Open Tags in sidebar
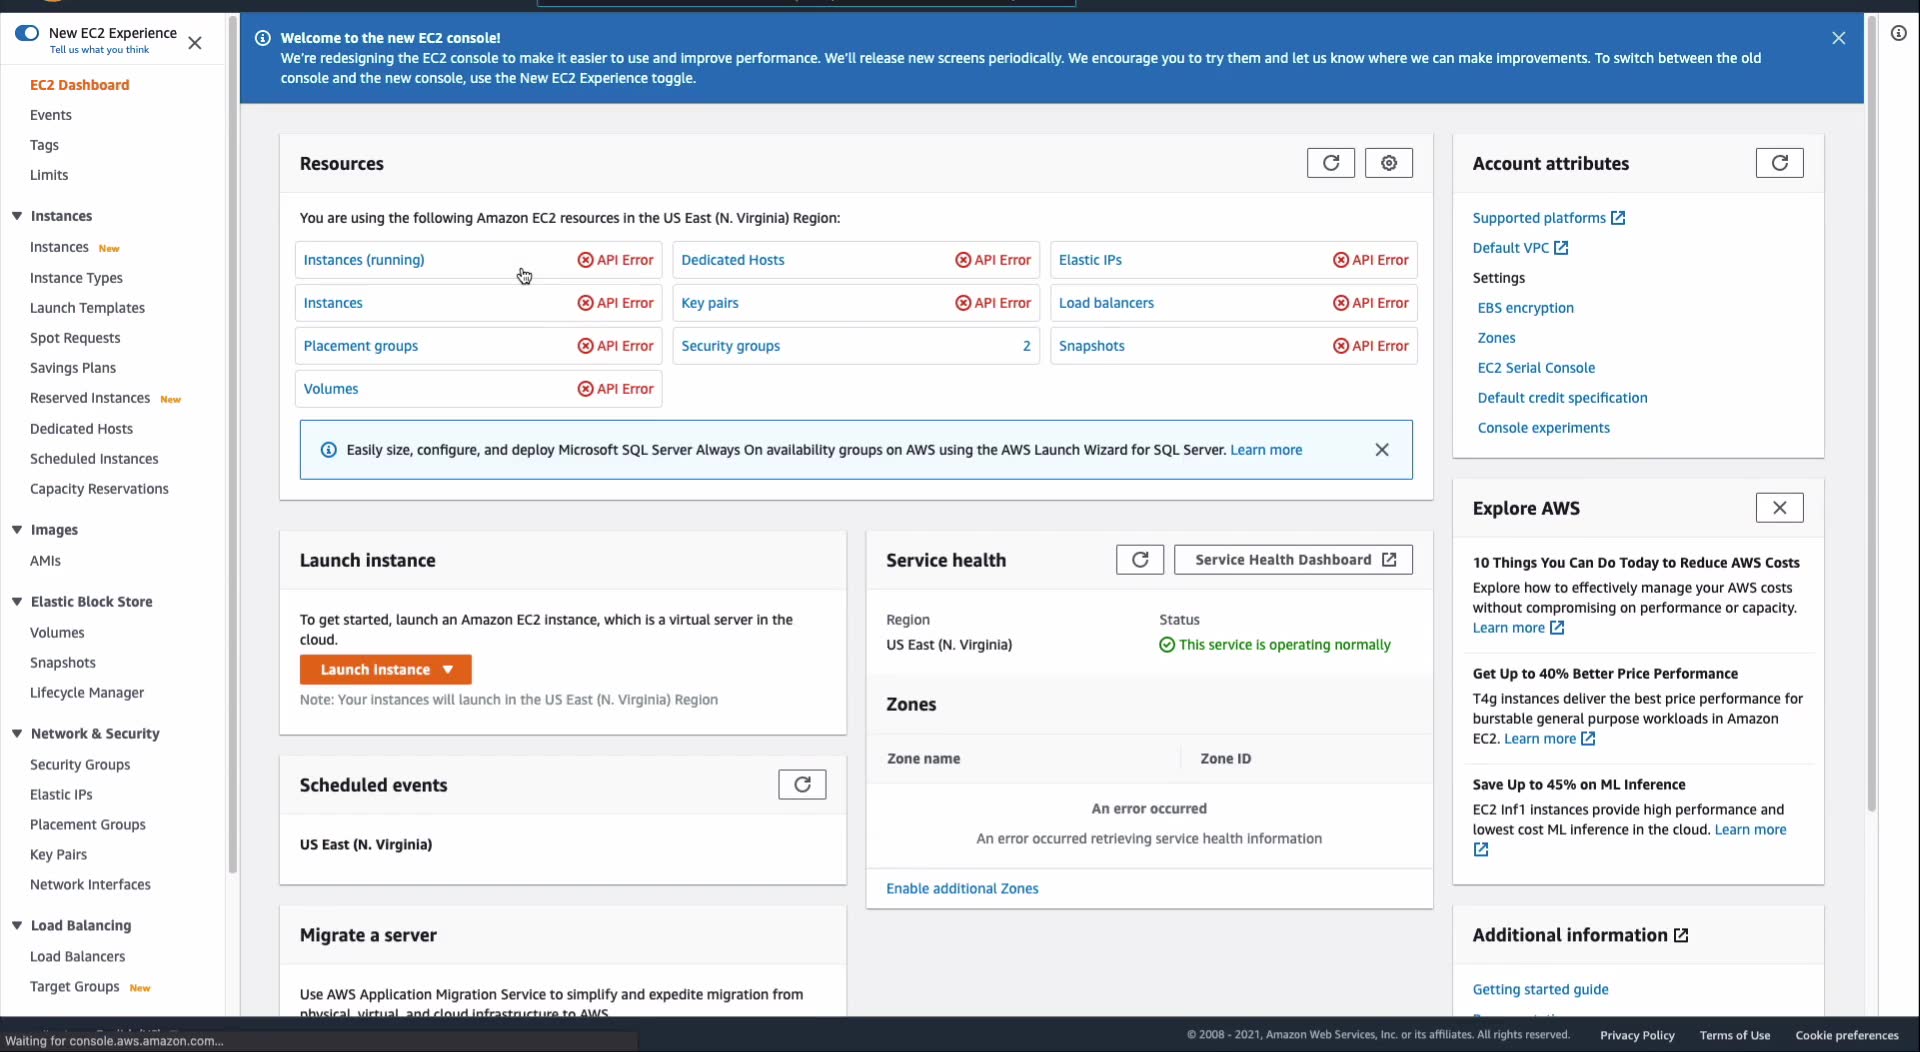Image resolution: width=1920 pixels, height=1052 pixels. [x=44, y=145]
